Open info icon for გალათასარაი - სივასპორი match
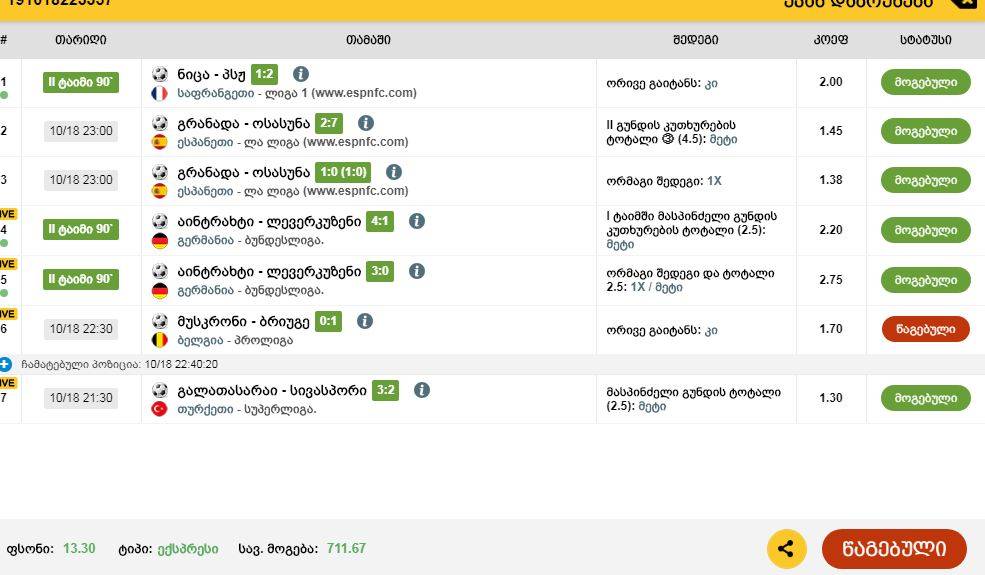This screenshot has height=575, width=985. tap(422, 390)
